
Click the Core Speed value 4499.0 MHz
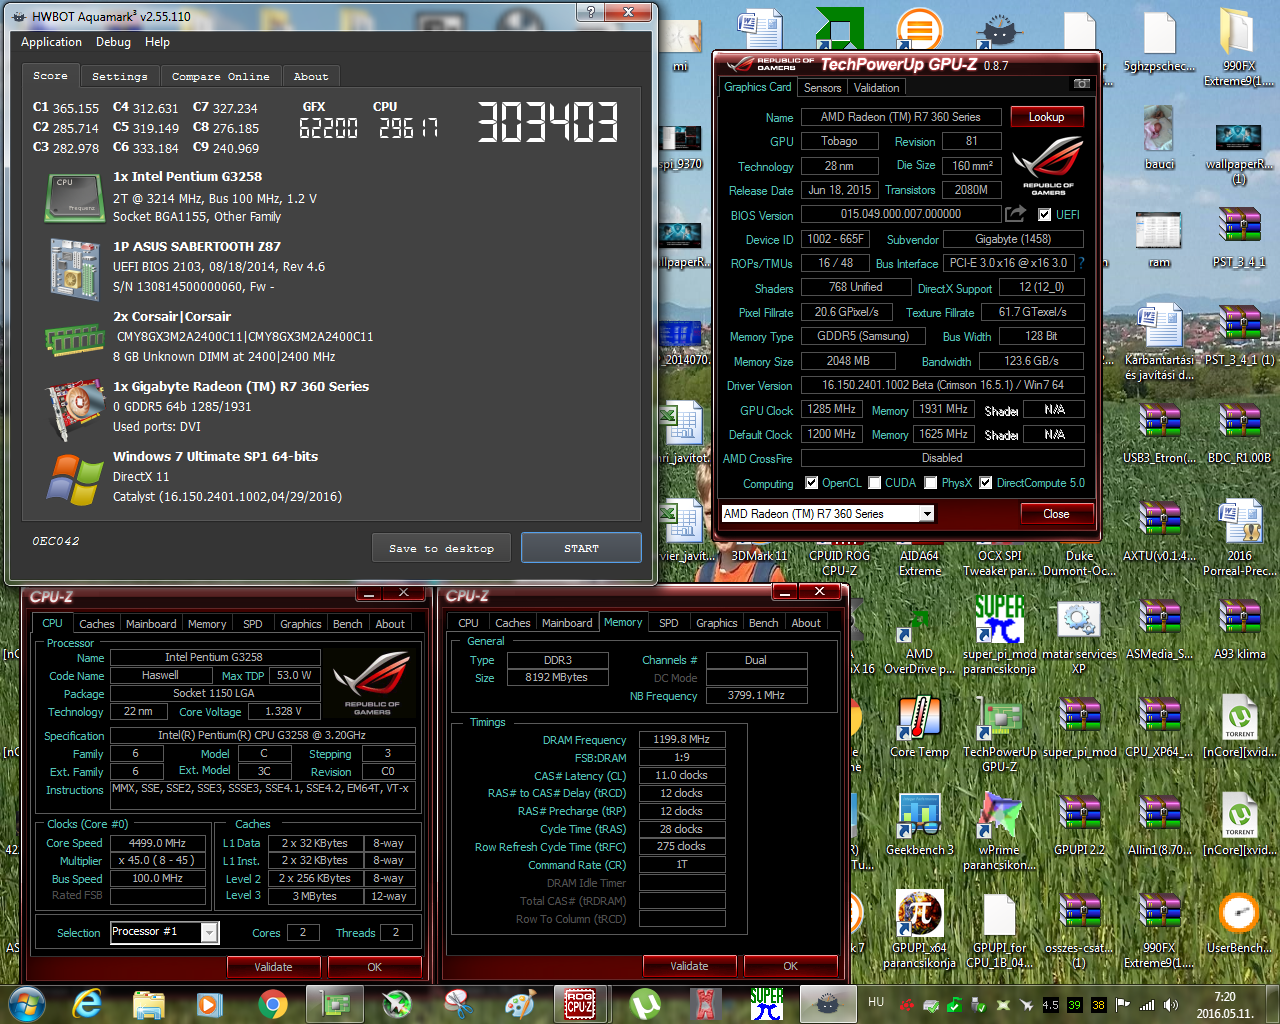pyautogui.click(x=158, y=843)
